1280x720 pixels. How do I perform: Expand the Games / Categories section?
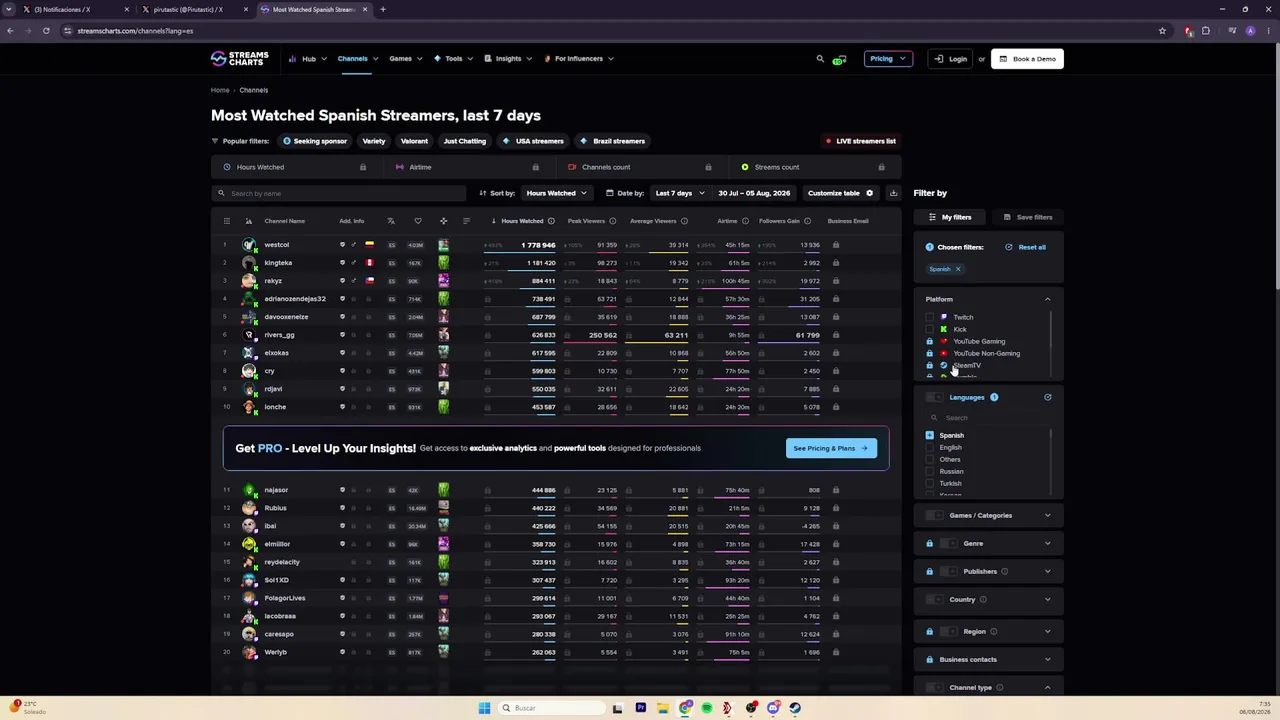[1048, 515]
